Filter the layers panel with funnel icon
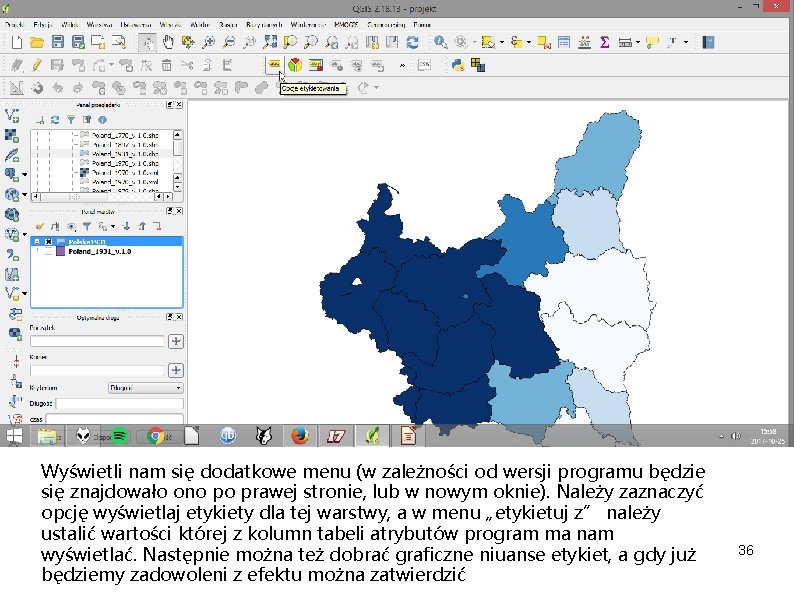 [x=87, y=226]
